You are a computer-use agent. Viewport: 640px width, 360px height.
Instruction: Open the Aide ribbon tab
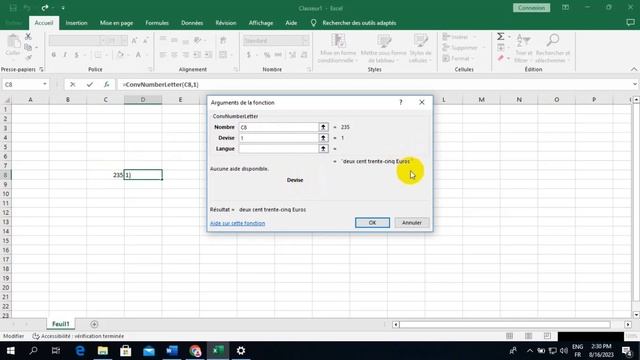tap(291, 23)
